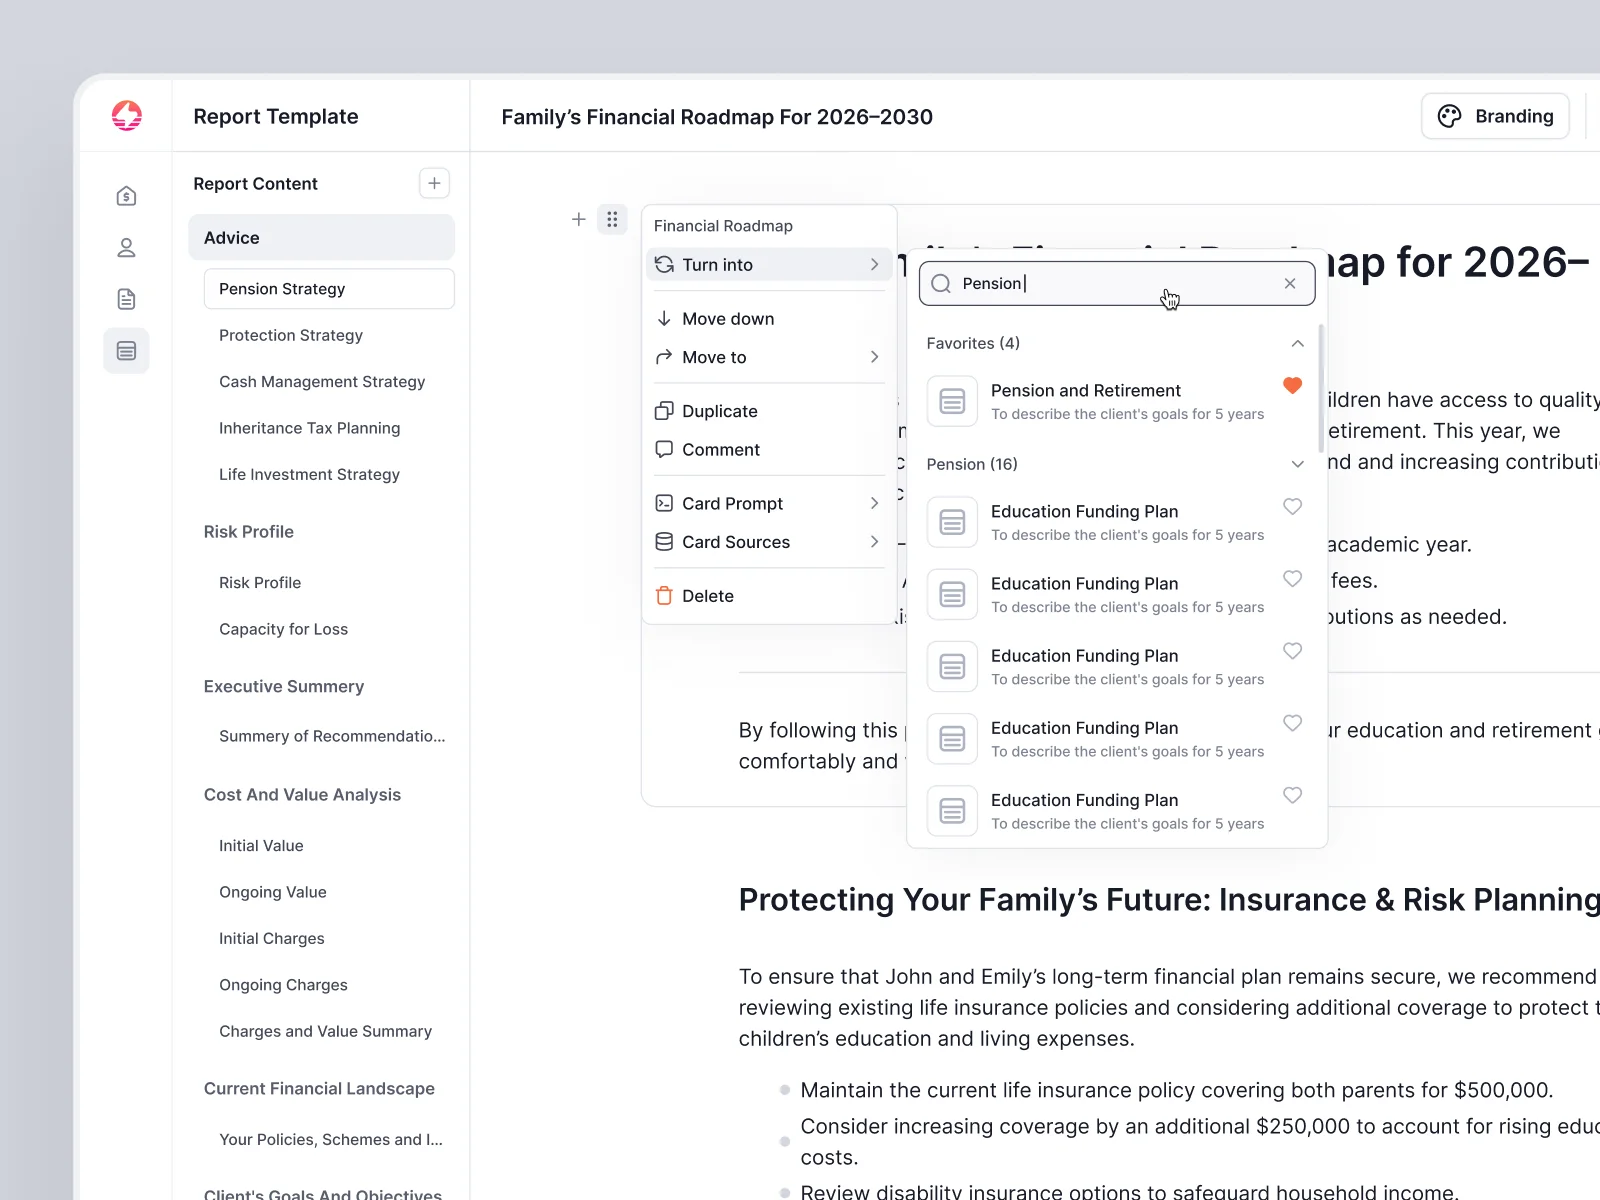Click the first Education Funding Plan card icon

pos(952,522)
